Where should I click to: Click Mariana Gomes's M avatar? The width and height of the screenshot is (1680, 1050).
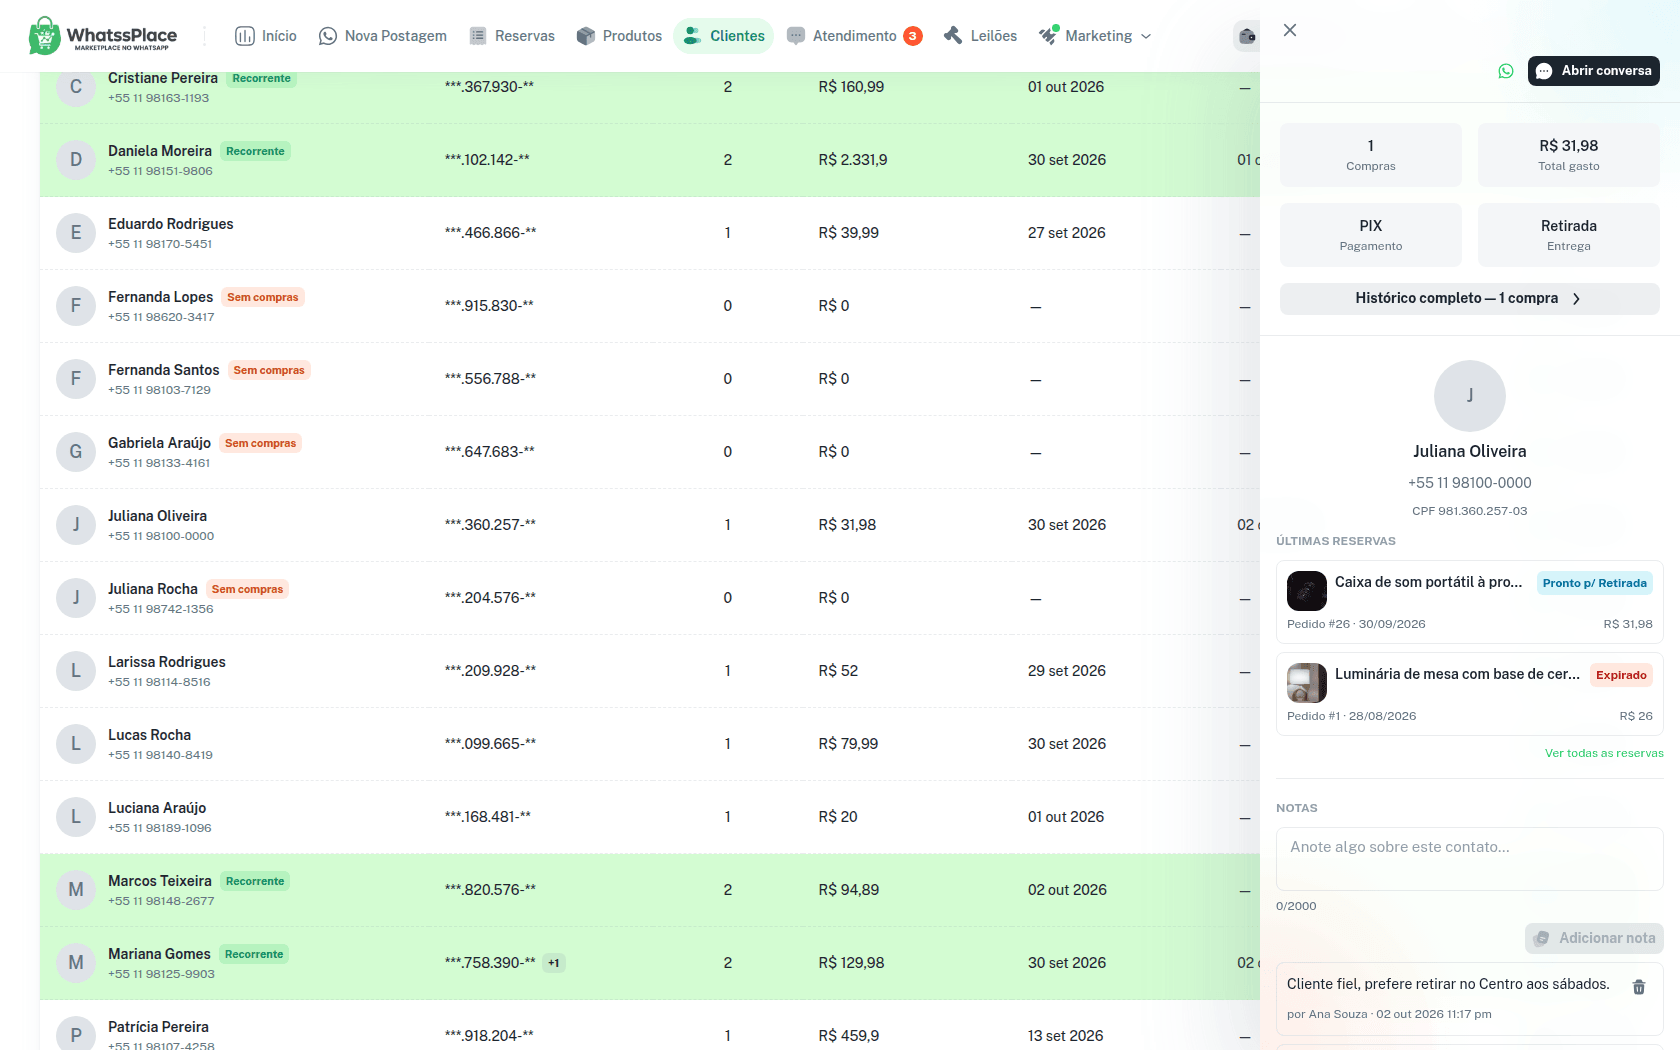[x=76, y=963]
